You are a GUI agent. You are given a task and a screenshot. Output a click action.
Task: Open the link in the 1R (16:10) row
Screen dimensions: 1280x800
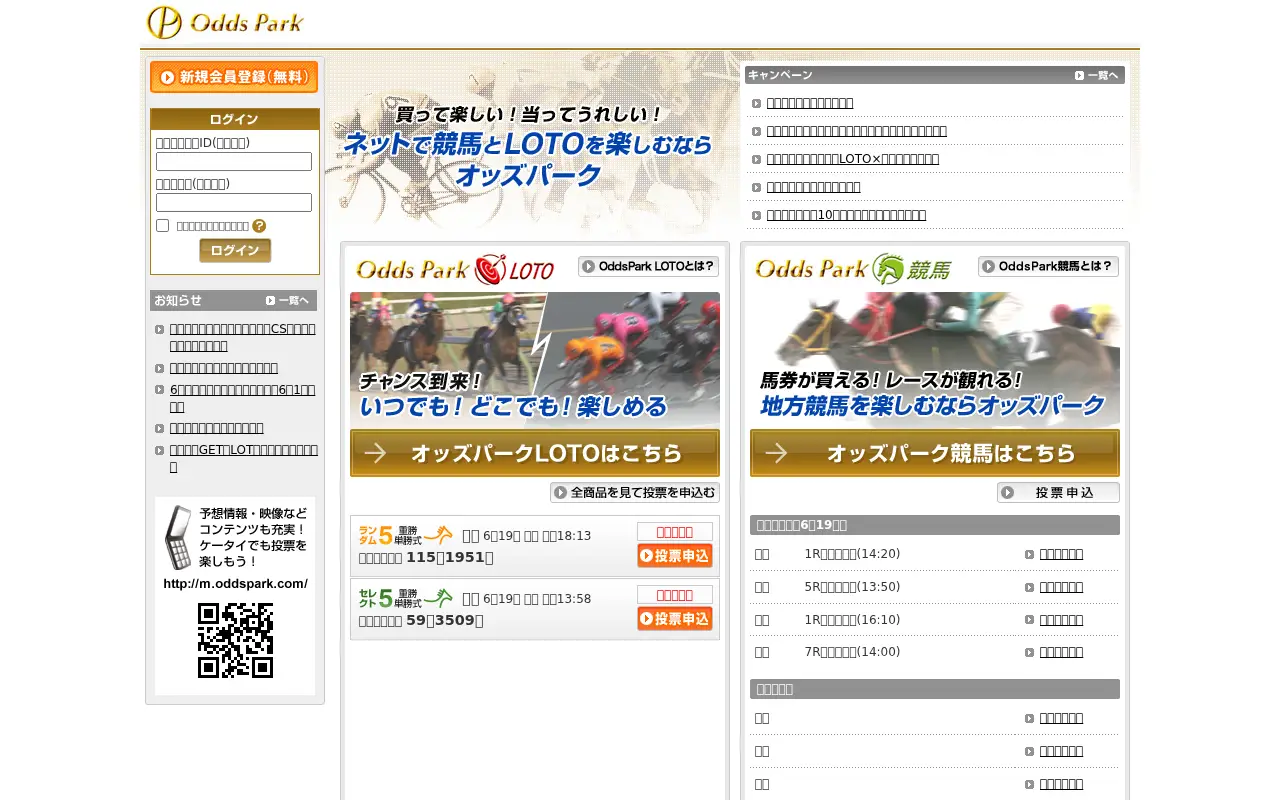[1061, 620]
